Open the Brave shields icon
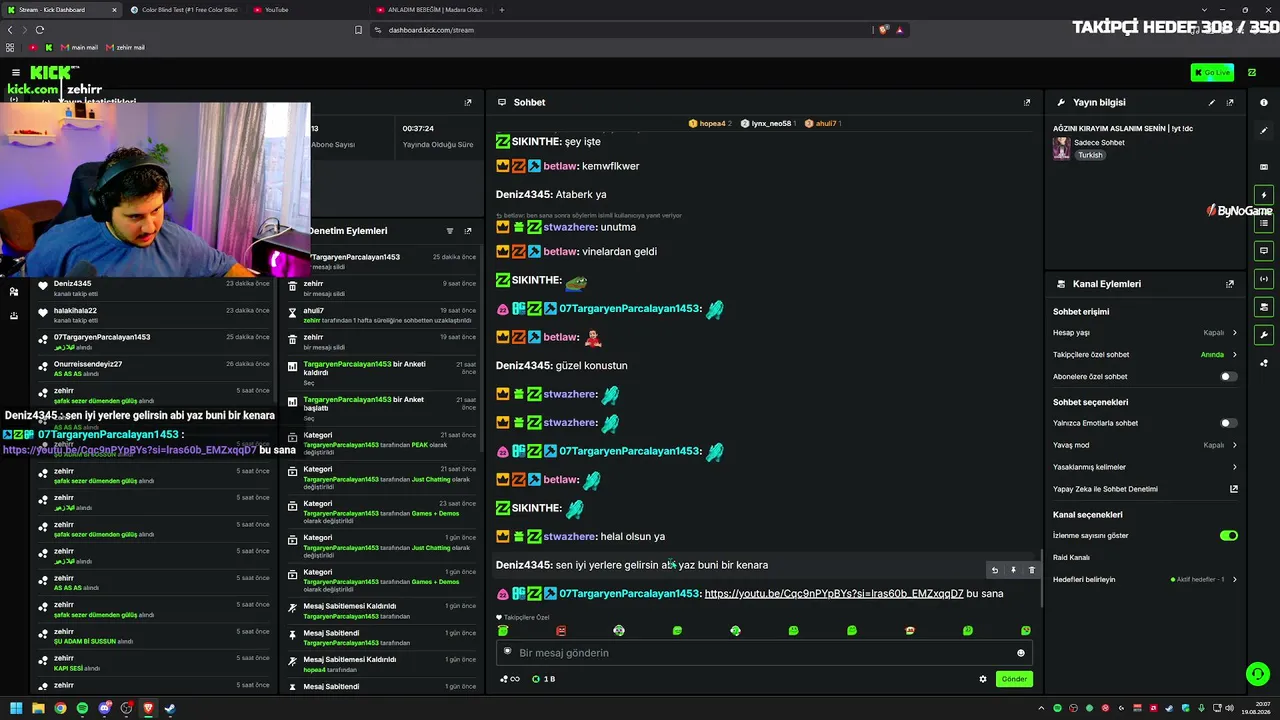The height and width of the screenshot is (720, 1280). (883, 30)
